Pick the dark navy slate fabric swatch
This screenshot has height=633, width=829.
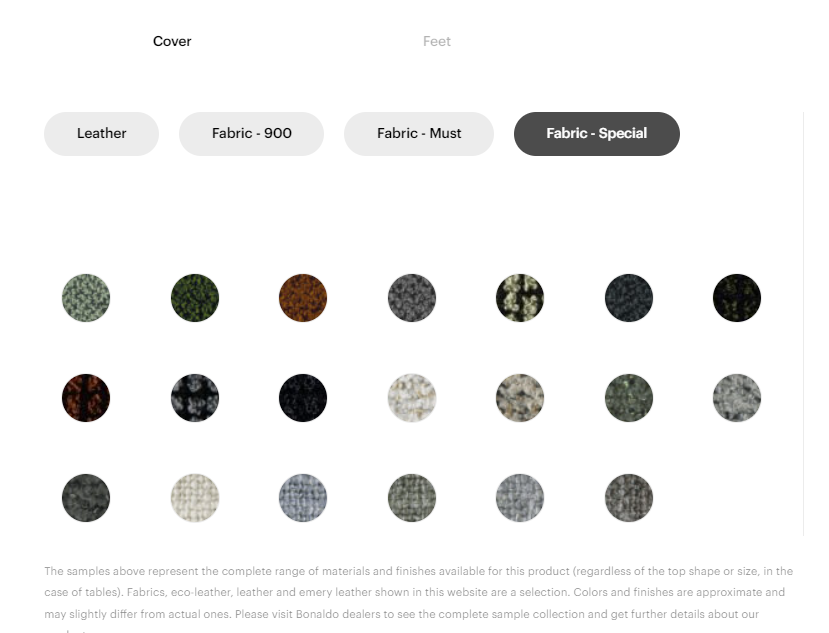click(629, 298)
